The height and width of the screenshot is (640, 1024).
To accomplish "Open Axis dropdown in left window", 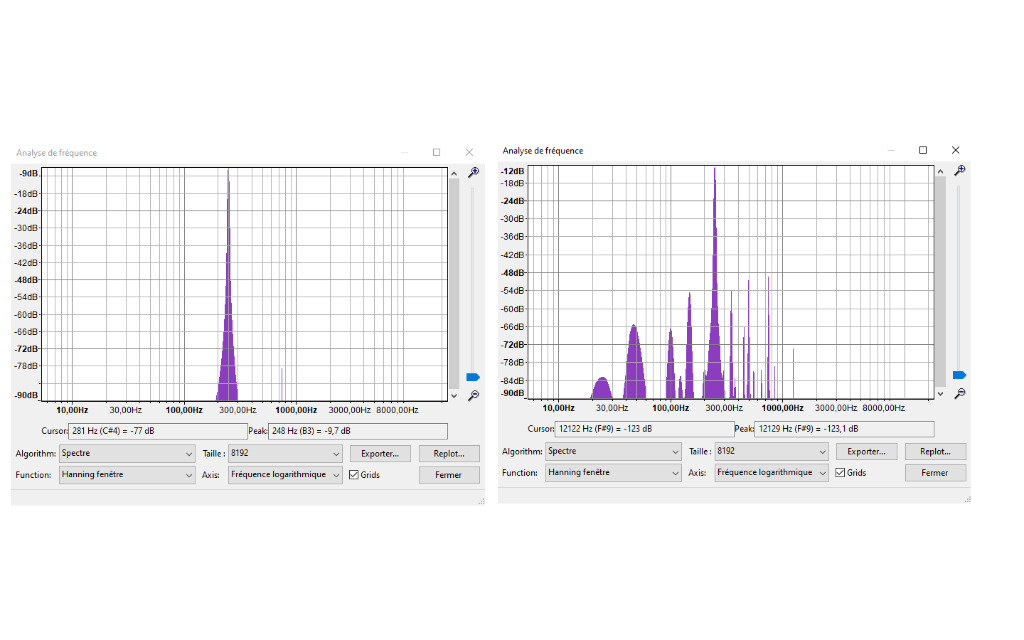I will 286,475.
